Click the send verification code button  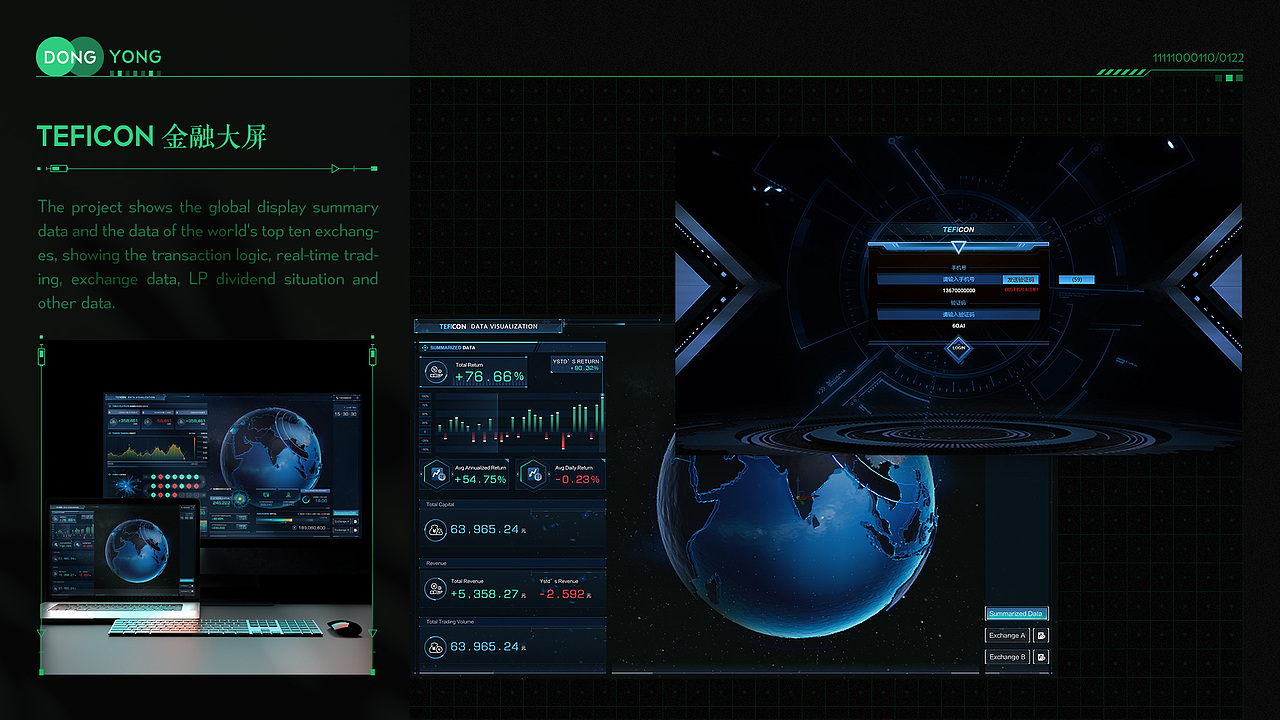click(1020, 279)
